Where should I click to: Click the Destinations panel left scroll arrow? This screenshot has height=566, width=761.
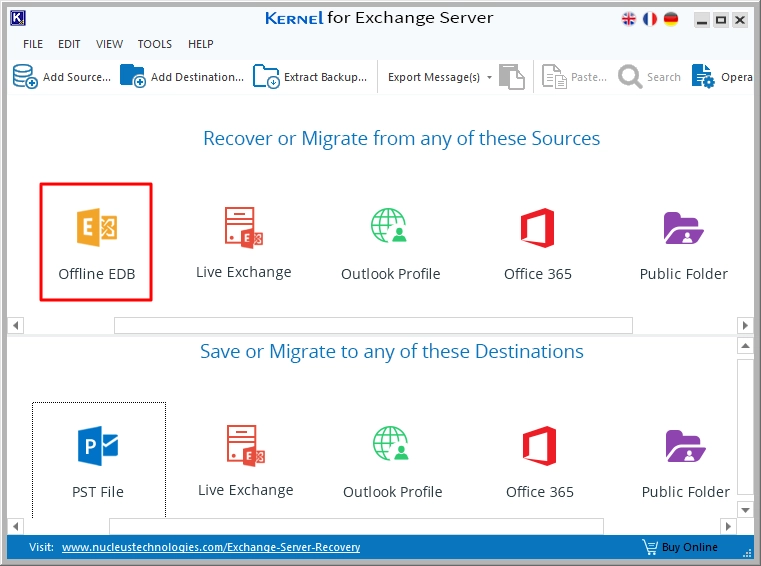click(16, 526)
